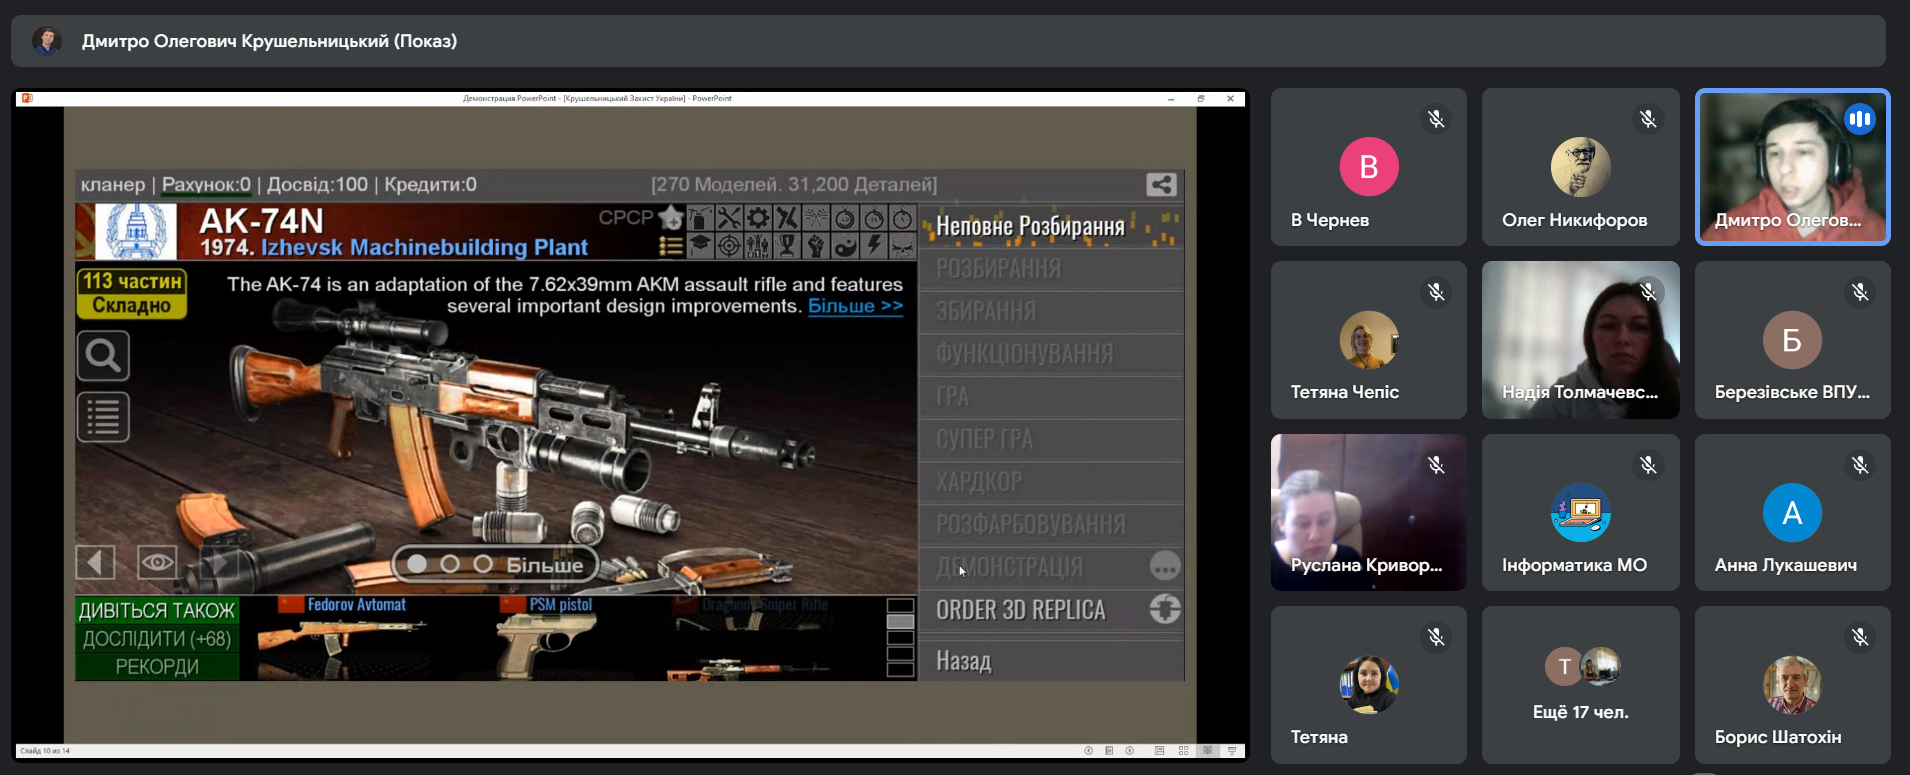
Task: Open PowerPoint slide sorter view
Action: (x=1183, y=750)
